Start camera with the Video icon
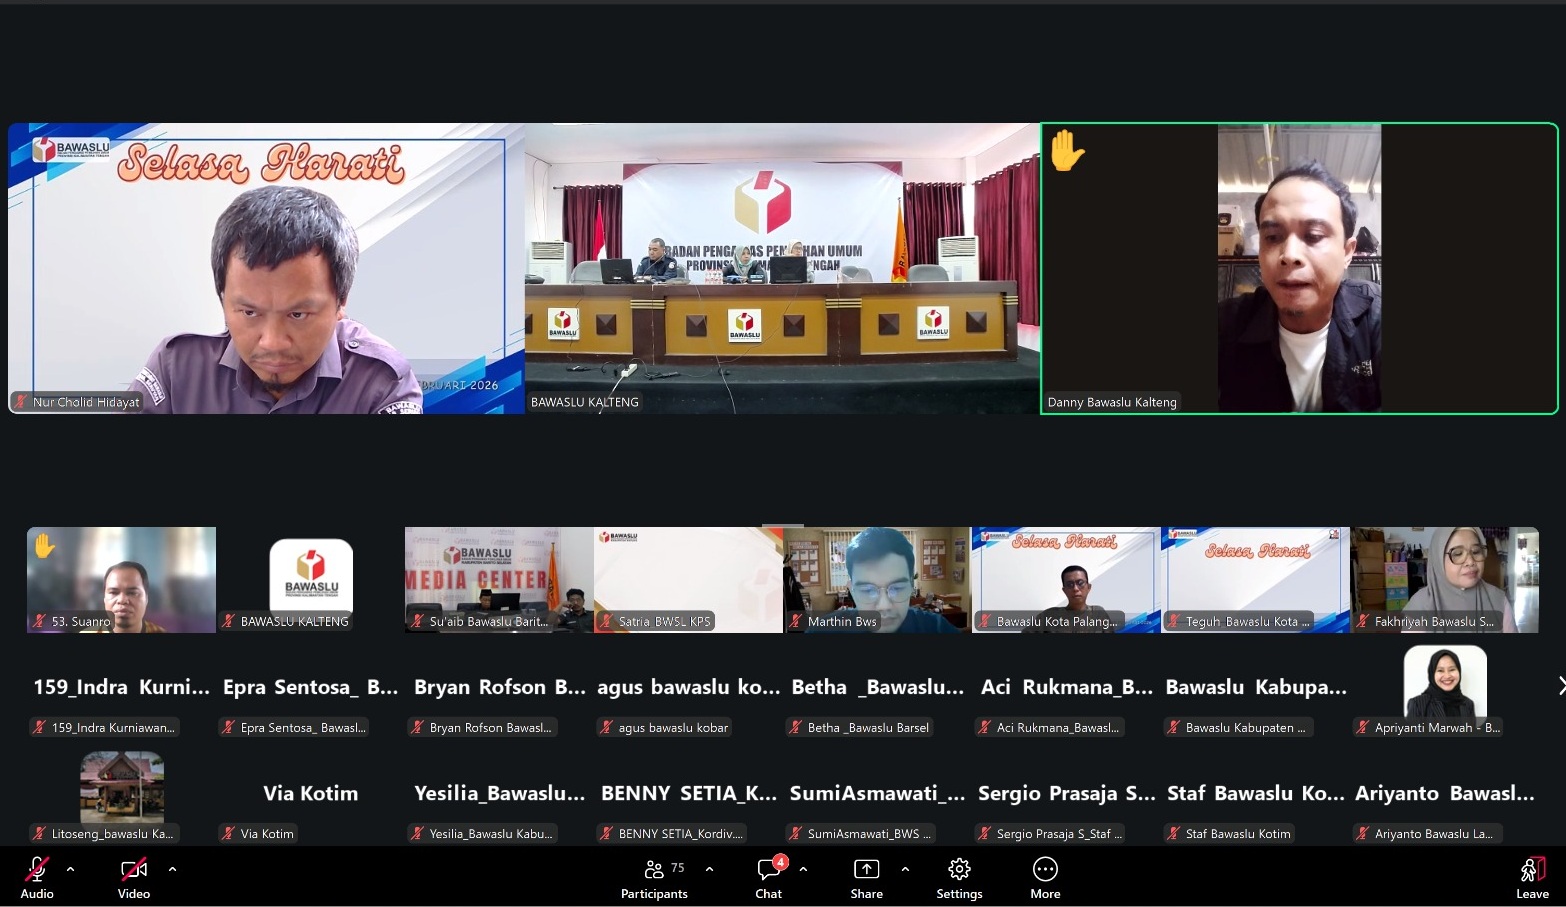The width and height of the screenshot is (1566, 907). pyautogui.click(x=134, y=869)
